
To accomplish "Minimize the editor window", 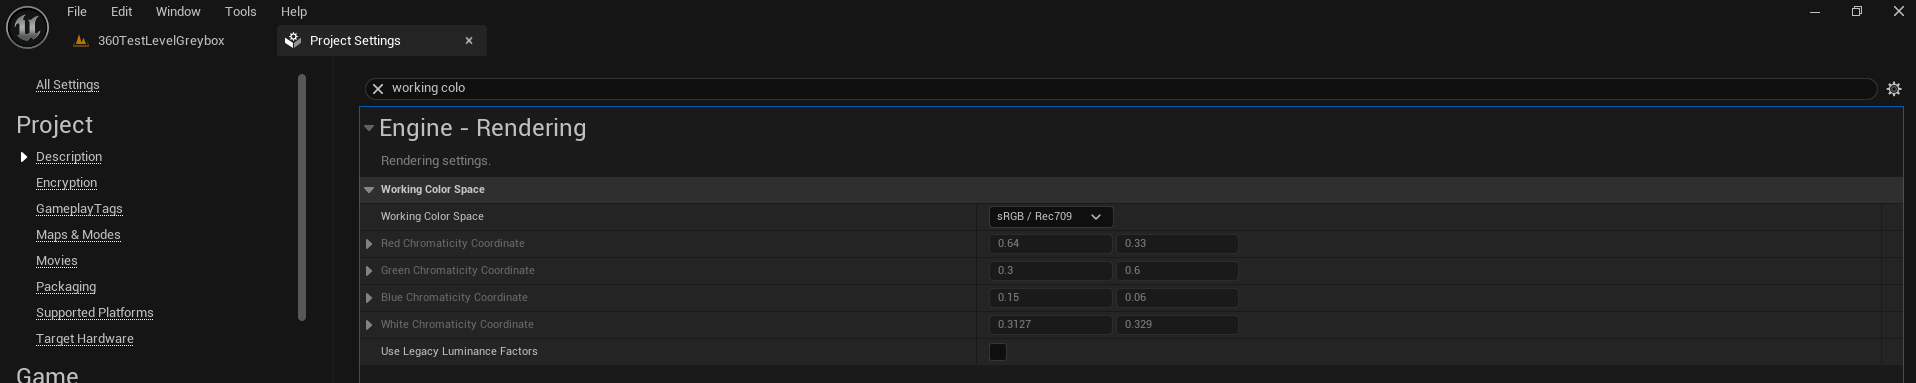I will [x=1814, y=12].
